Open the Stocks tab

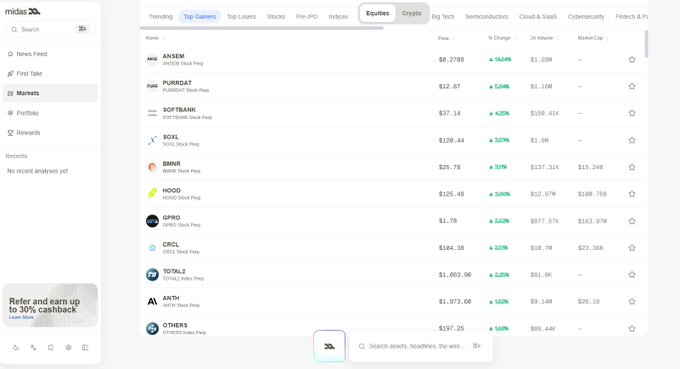276,16
